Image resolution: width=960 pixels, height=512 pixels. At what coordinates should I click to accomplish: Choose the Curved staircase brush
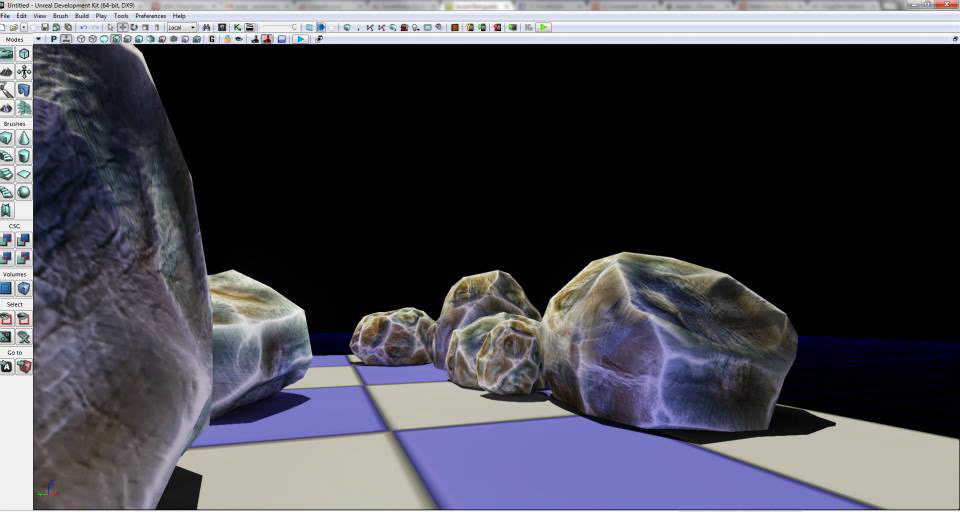(x=6, y=156)
